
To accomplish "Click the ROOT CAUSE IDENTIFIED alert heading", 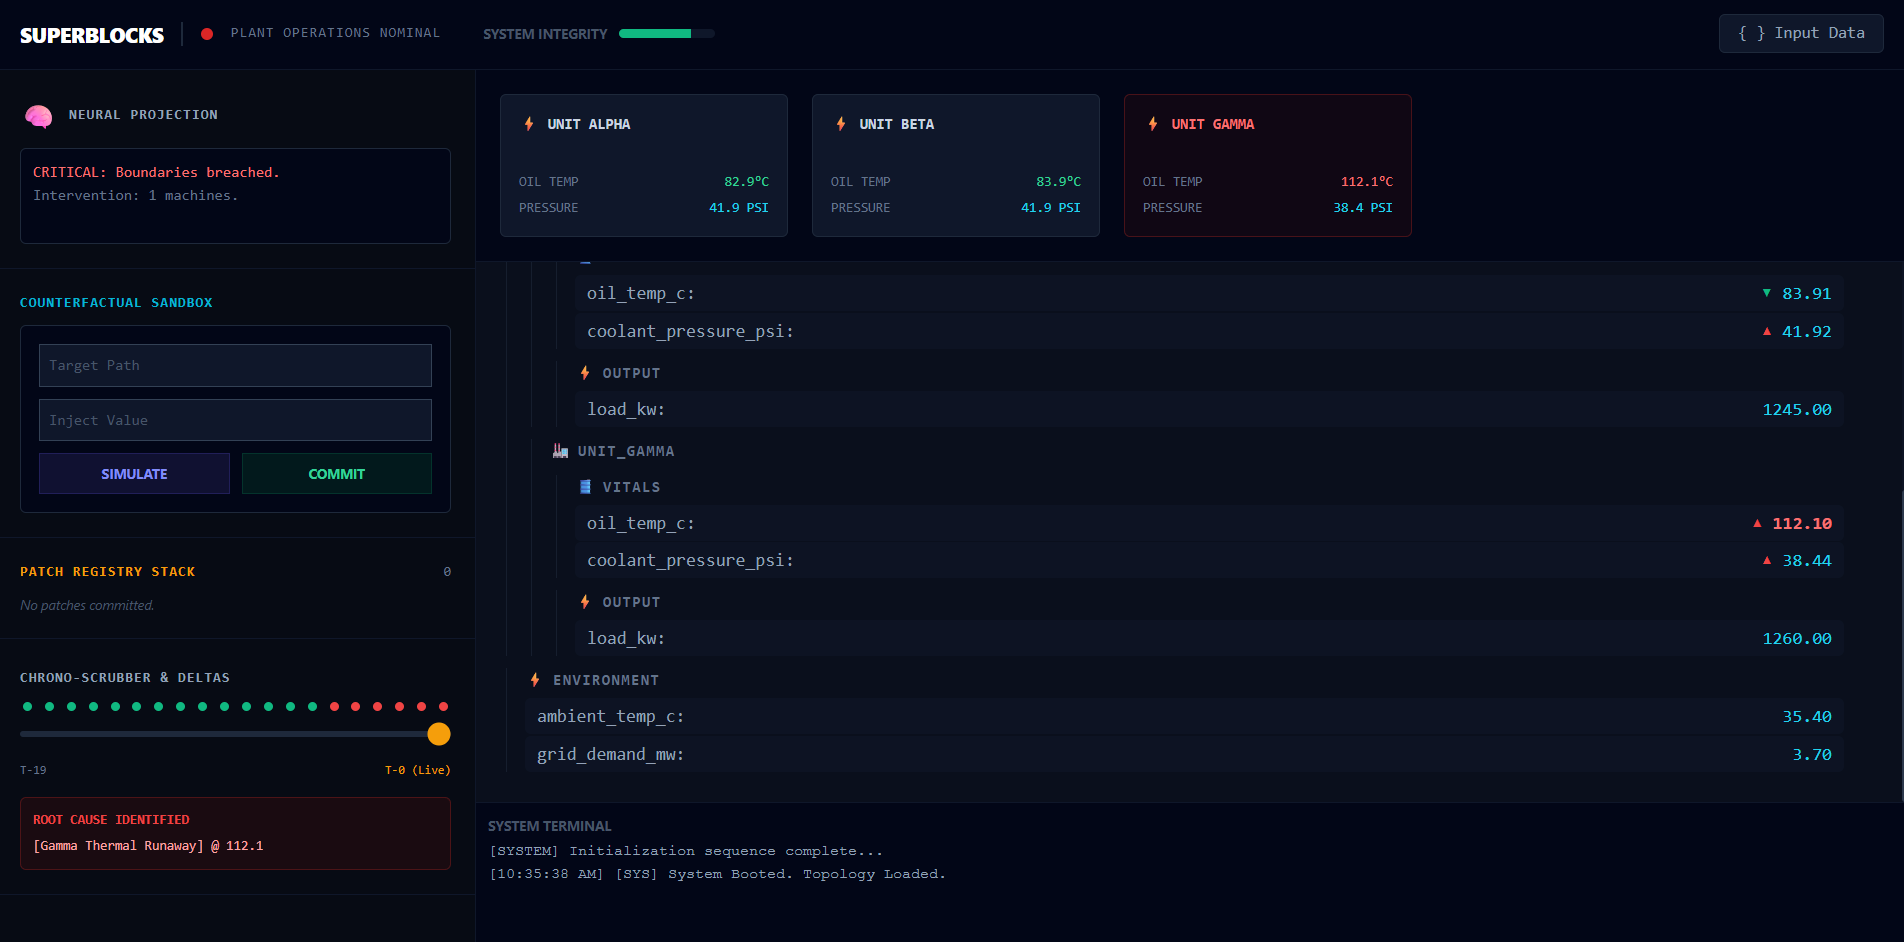I will [111, 819].
